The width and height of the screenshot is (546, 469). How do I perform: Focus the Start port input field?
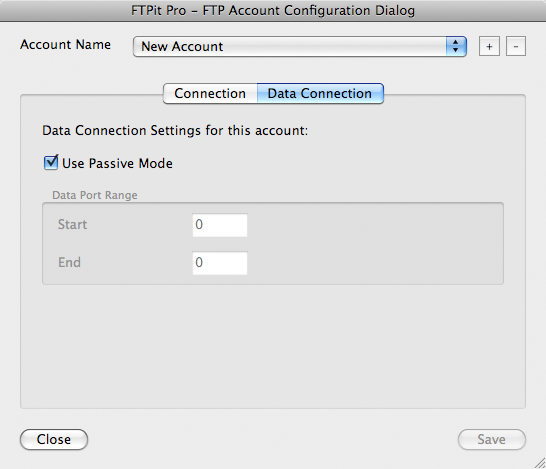coord(220,225)
